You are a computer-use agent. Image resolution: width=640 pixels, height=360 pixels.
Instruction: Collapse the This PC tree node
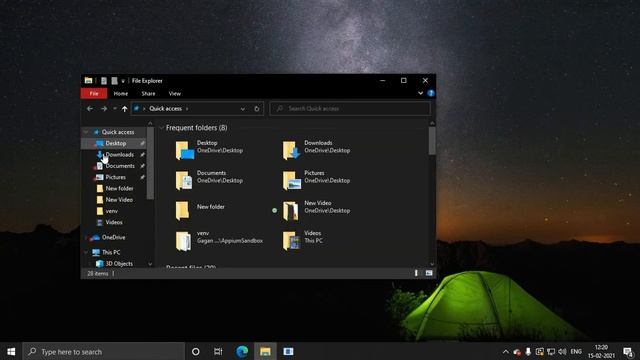coord(86,253)
